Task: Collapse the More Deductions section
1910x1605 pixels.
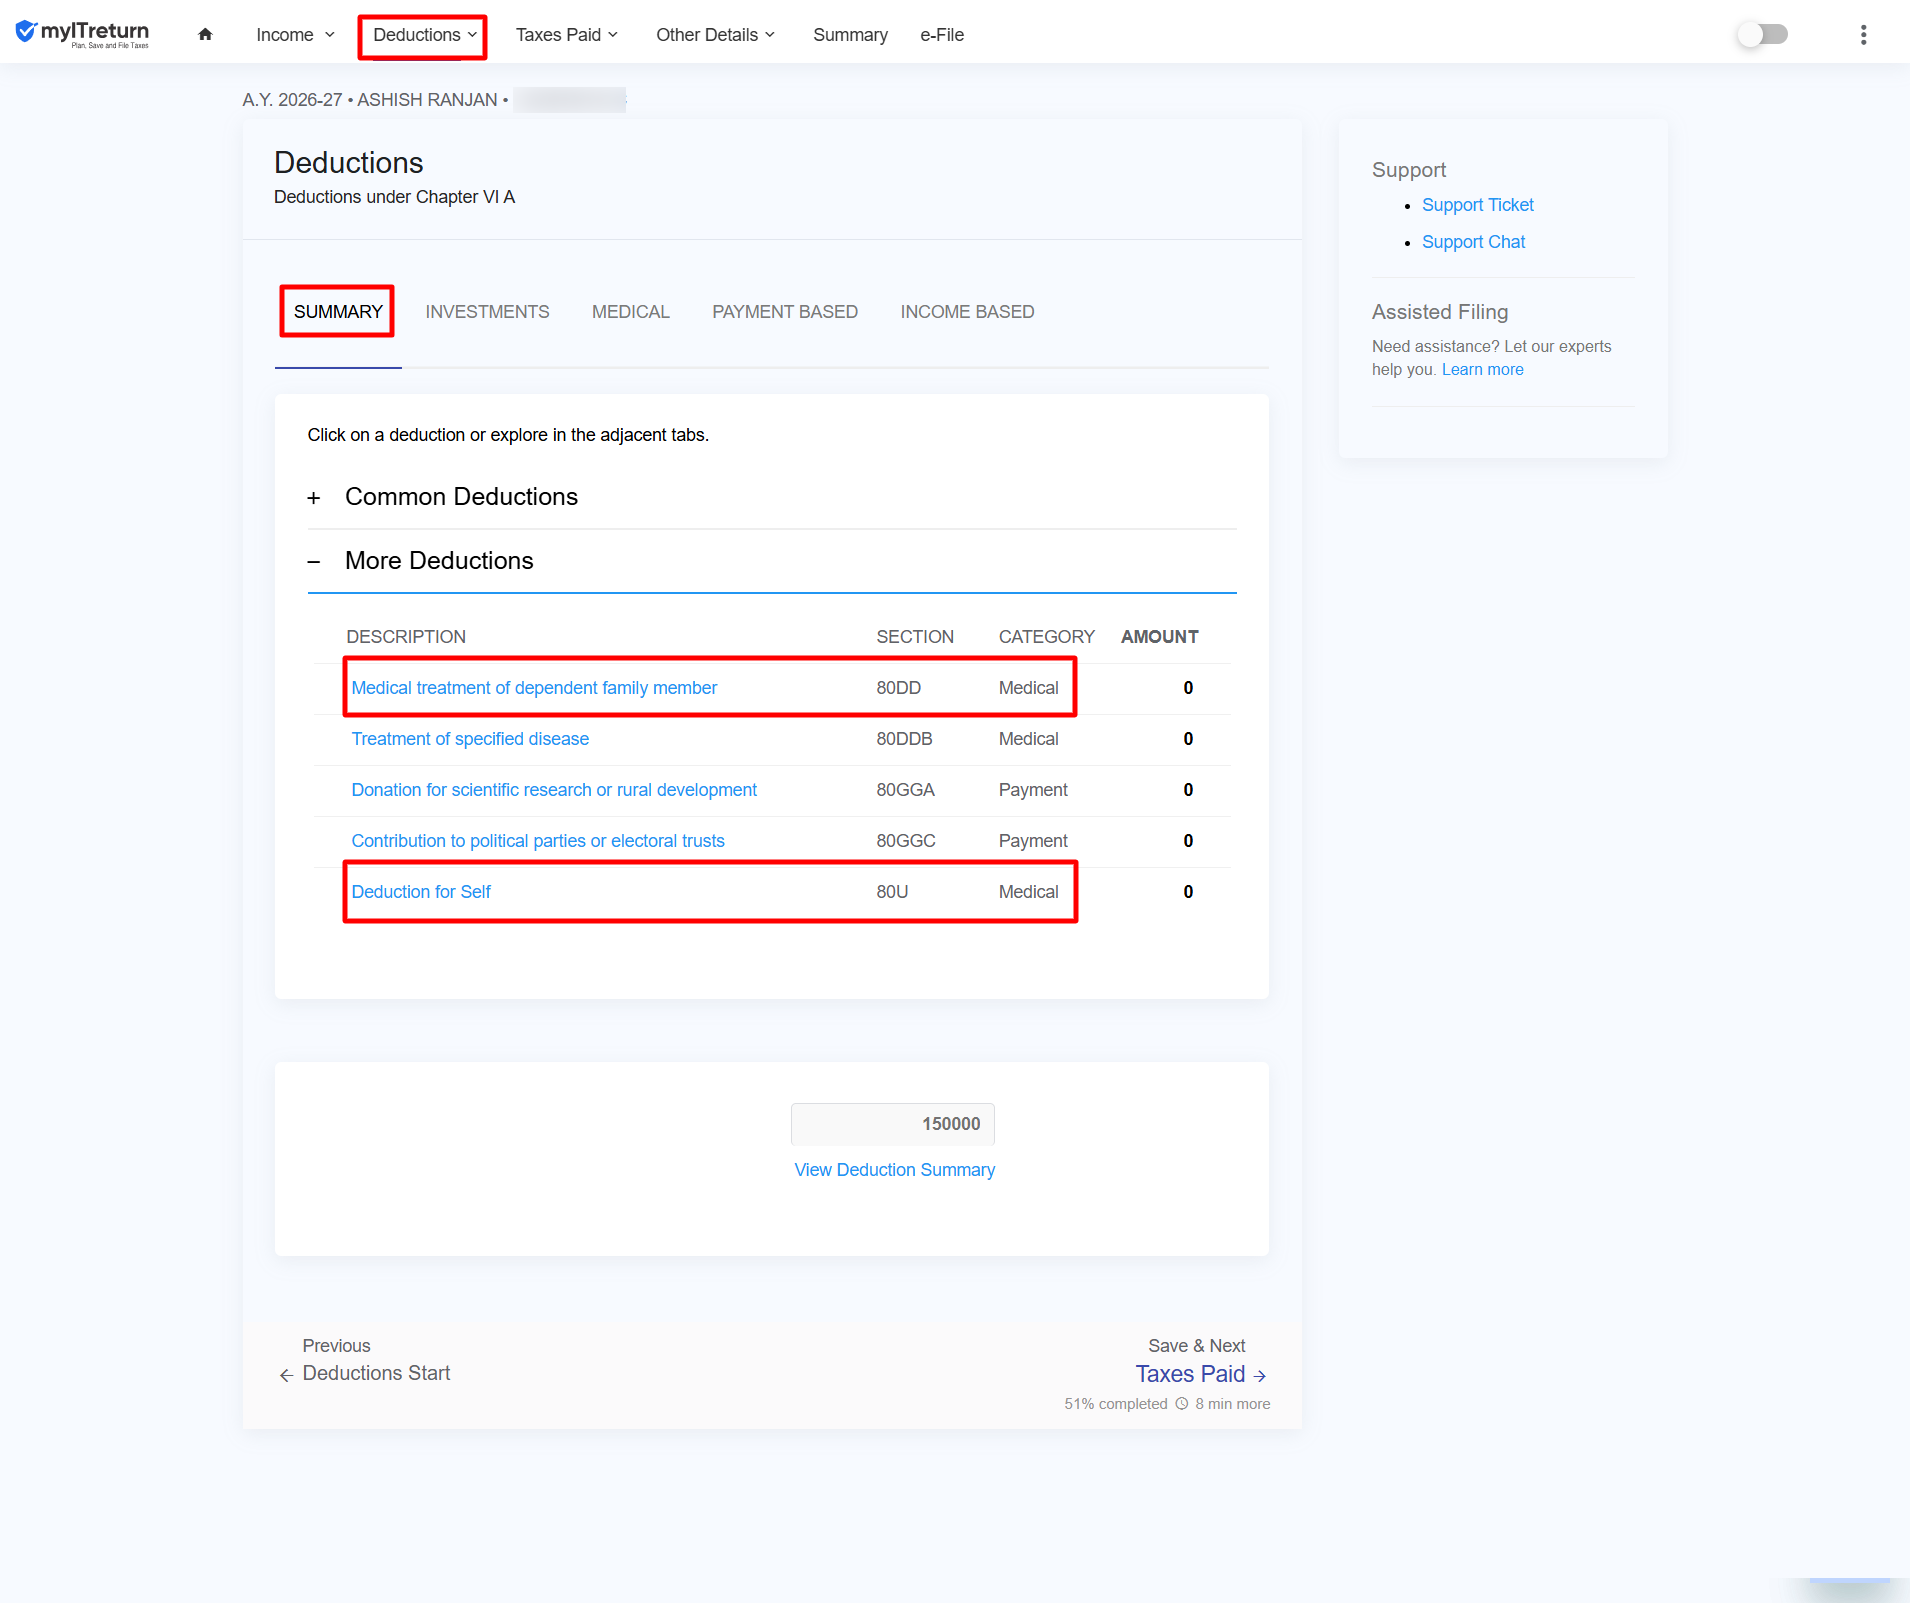Action: (771, 561)
